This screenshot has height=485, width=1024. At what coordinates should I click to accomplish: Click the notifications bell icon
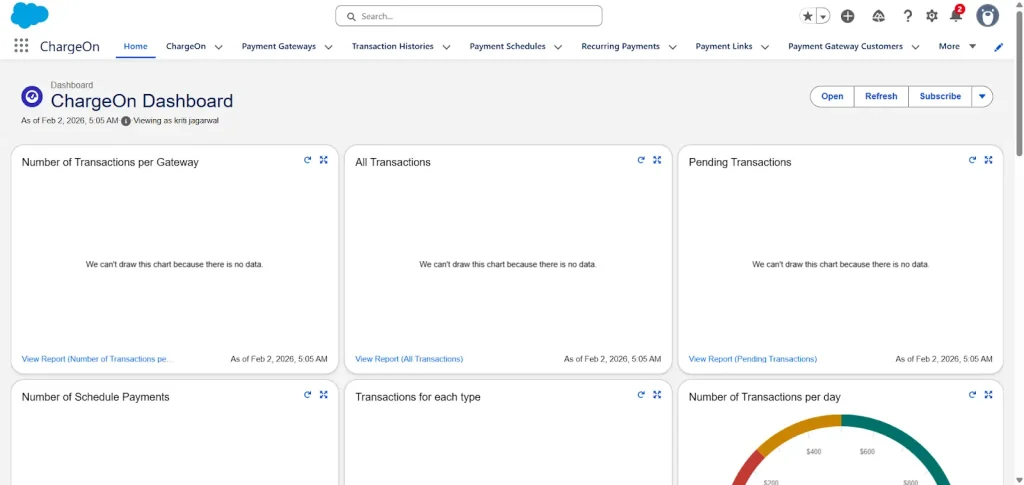(x=956, y=16)
